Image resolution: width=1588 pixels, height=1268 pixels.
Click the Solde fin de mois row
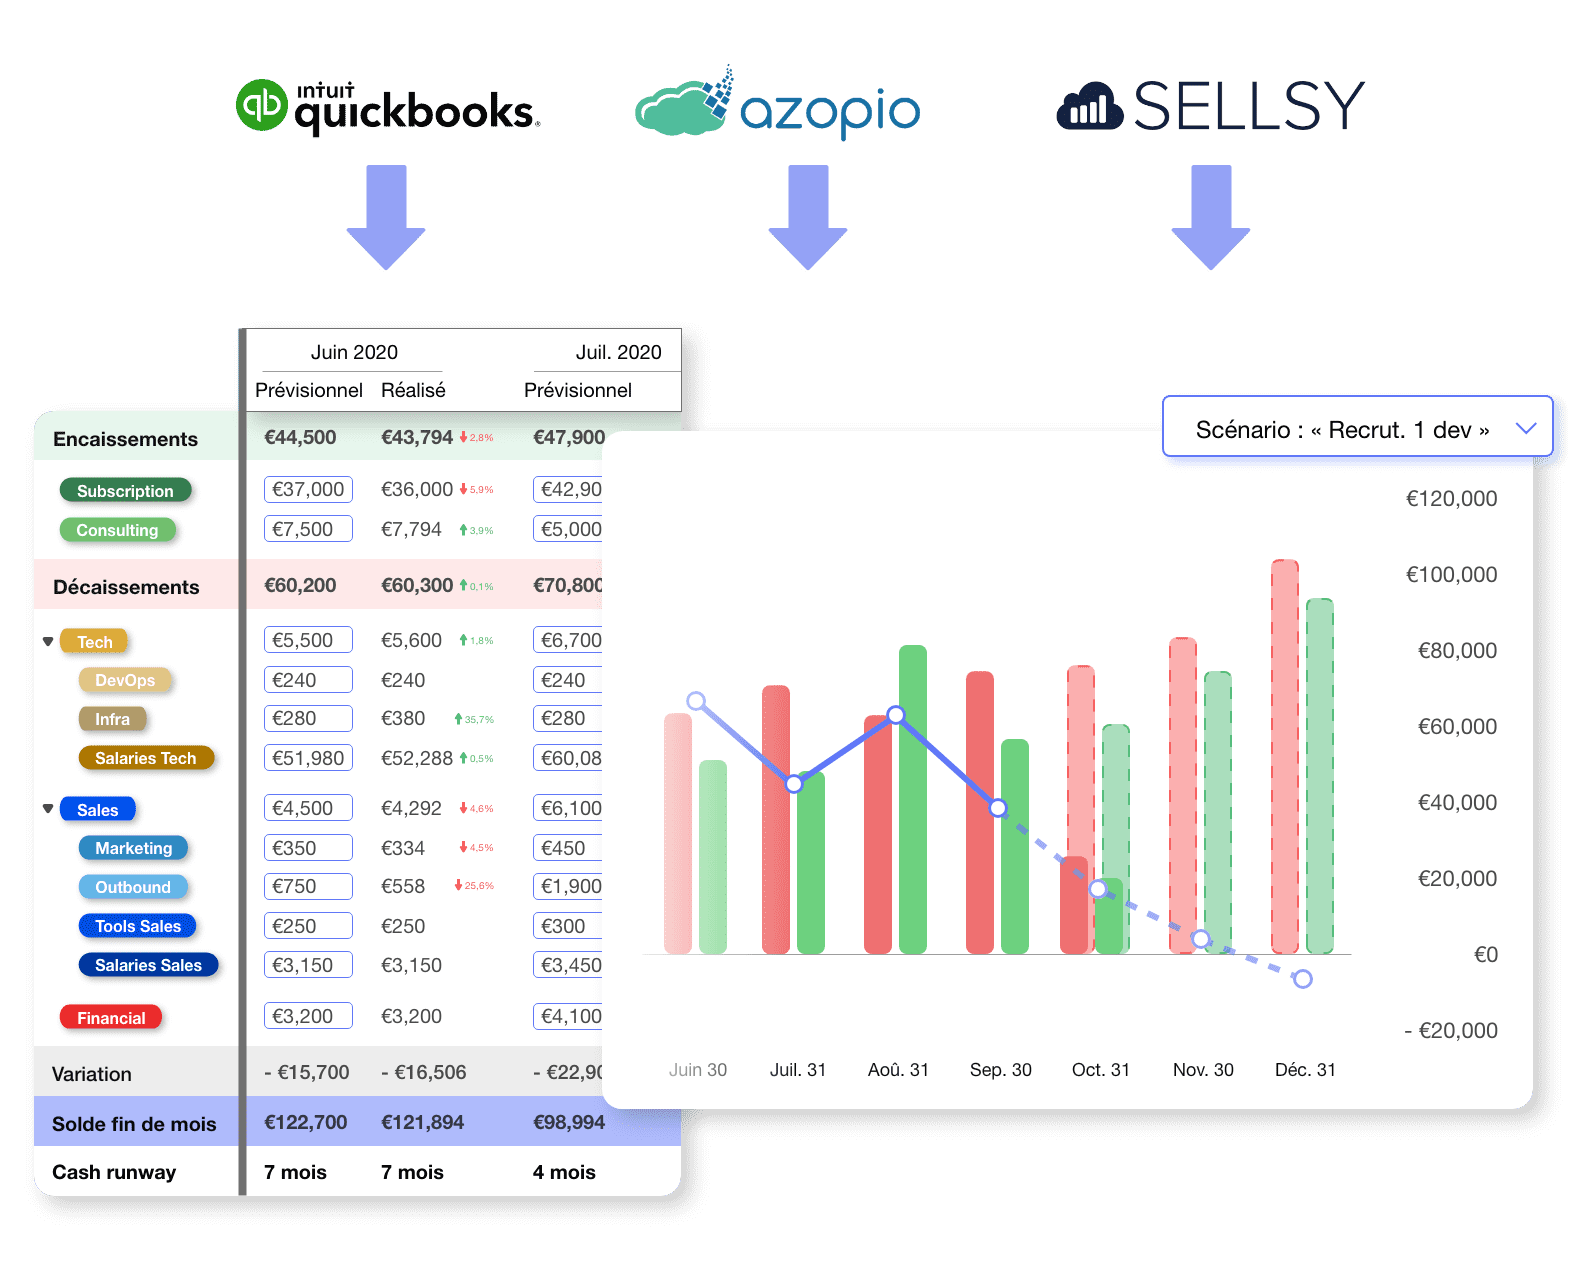click(357, 1122)
